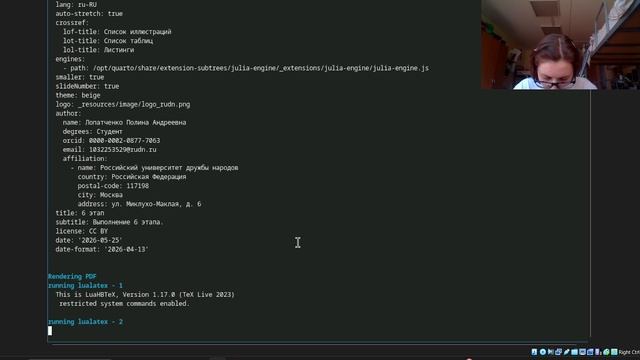Click the 'license: CC BY' line
This screenshot has width=640, height=360.
82,231
